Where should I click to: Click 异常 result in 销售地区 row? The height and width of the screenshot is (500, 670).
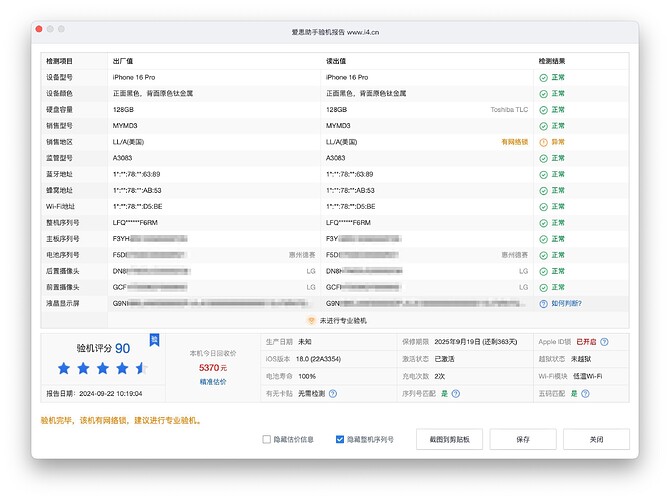(558, 142)
